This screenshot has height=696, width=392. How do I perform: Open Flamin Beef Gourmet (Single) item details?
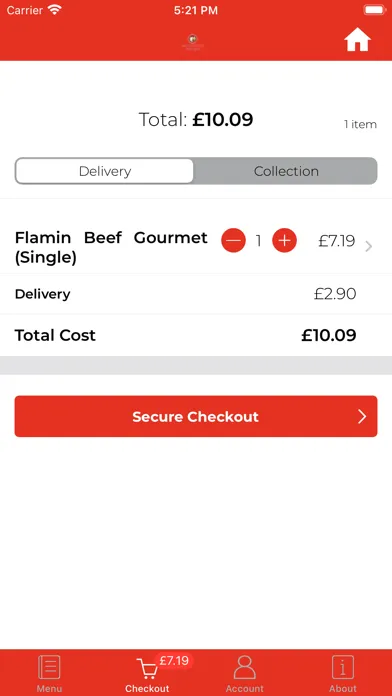(x=111, y=247)
